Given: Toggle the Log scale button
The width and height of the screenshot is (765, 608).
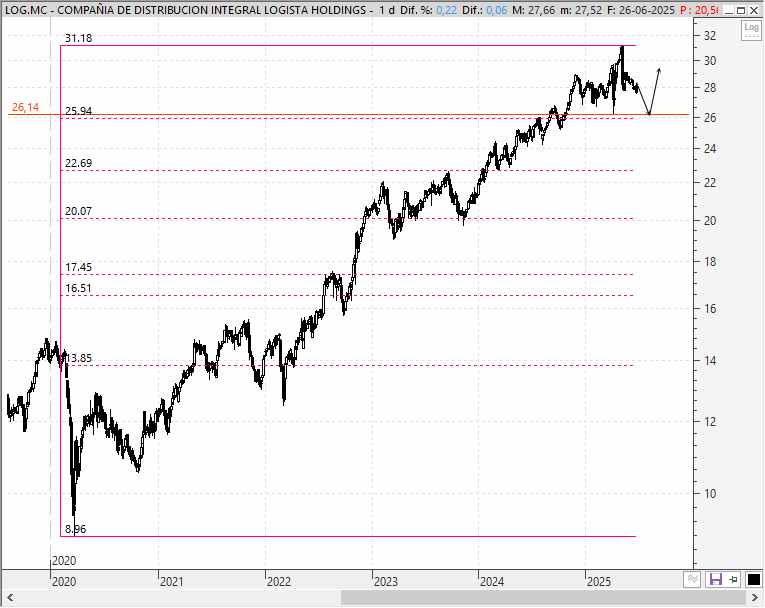Looking at the screenshot, I should [x=751, y=30].
